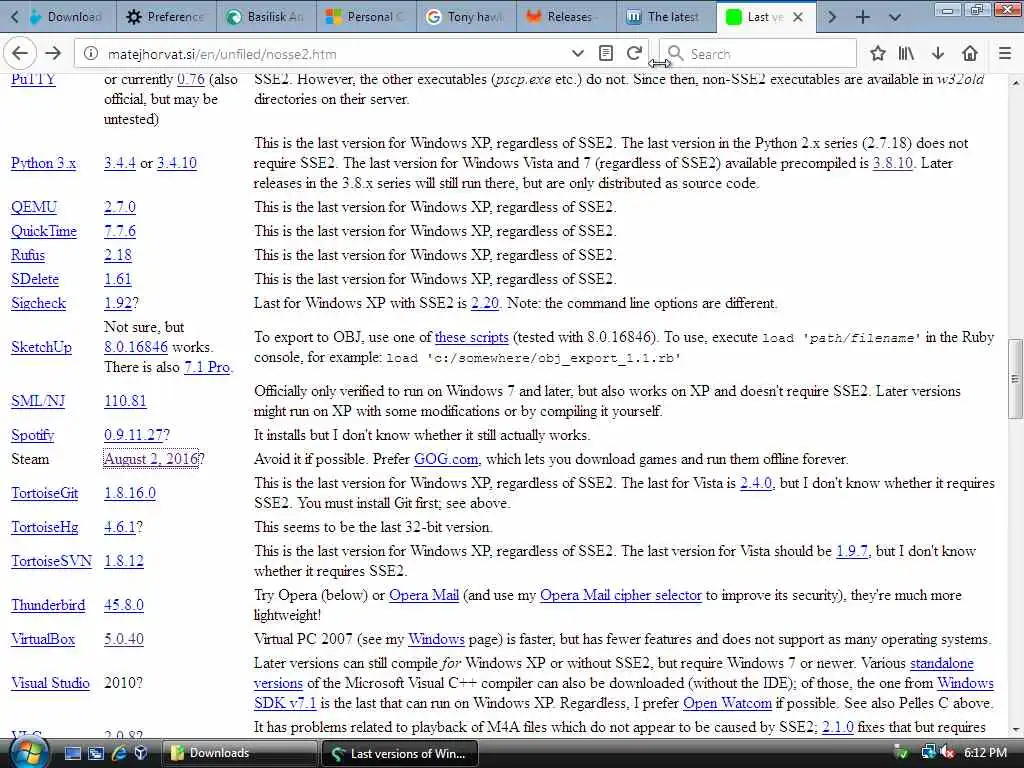Switch to The latest tab
Image resolution: width=1024 pixels, height=768 pixels.
(665, 17)
